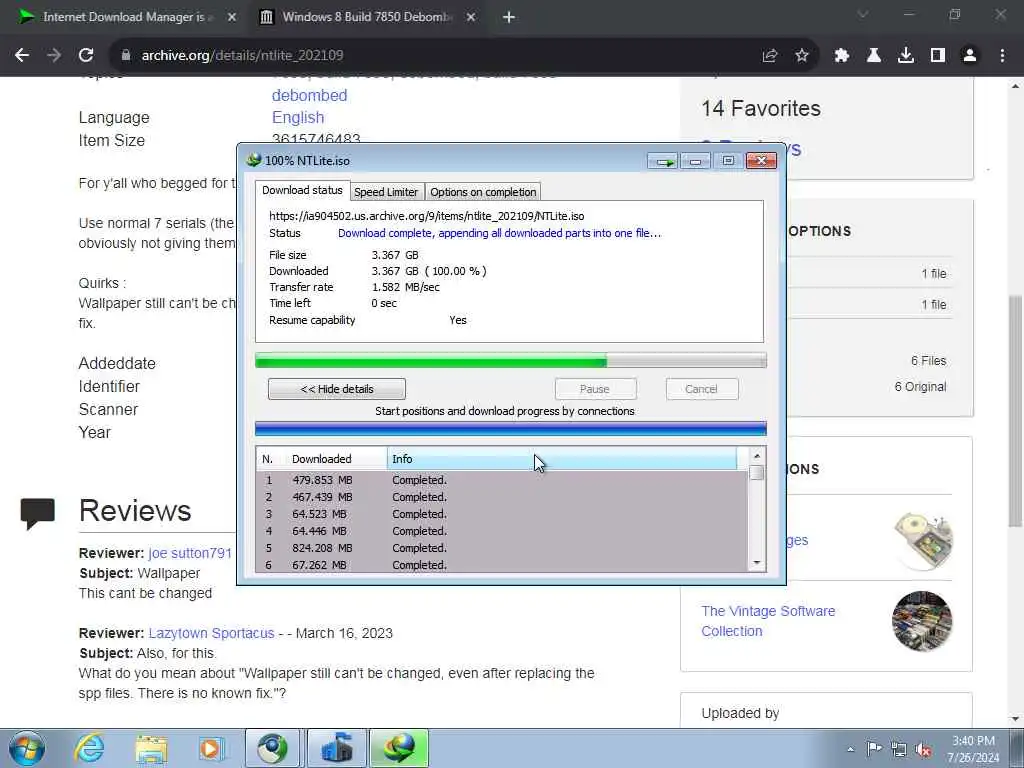Open the Chrome extensions puzzle icon

[842, 56]
